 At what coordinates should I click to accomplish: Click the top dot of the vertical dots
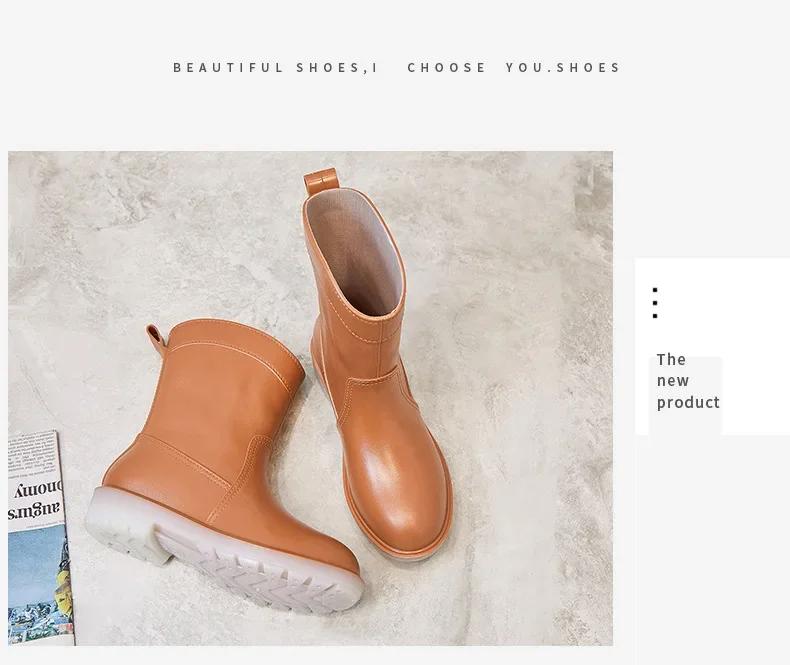pyautogui.click(x=655, y=290)
